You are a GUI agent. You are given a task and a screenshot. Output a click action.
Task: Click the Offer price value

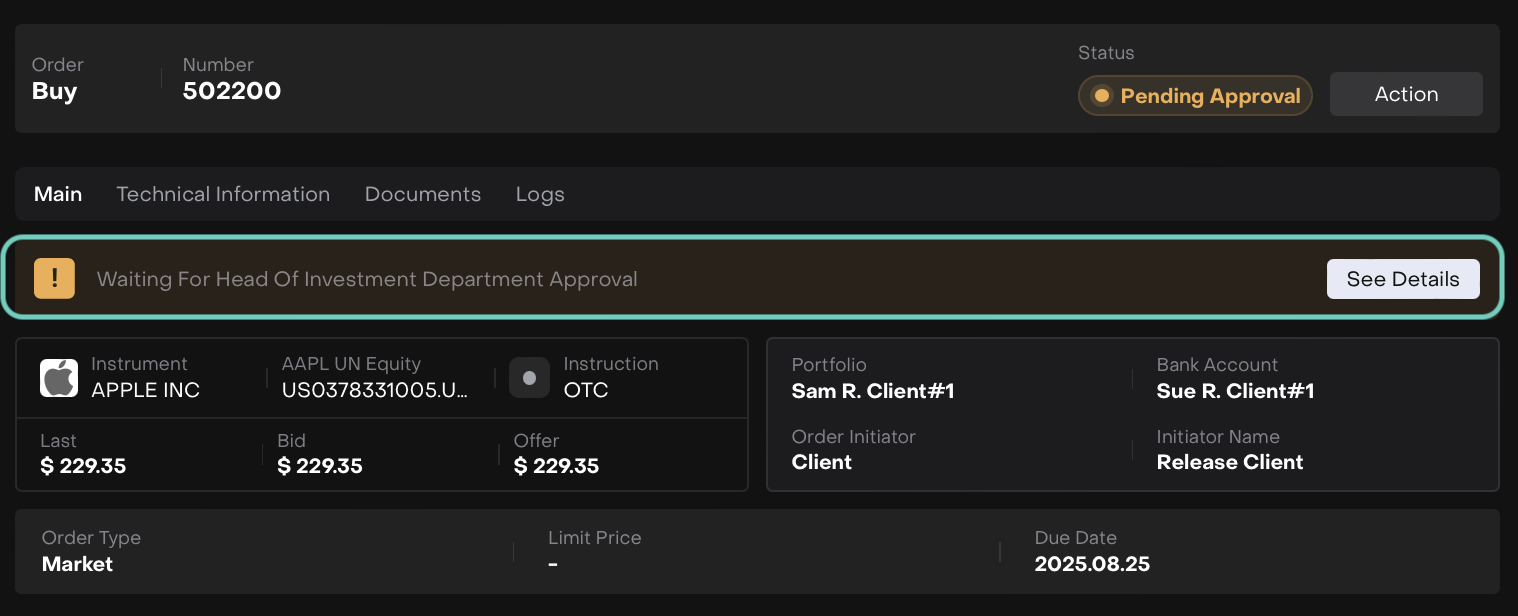[556, 466]
